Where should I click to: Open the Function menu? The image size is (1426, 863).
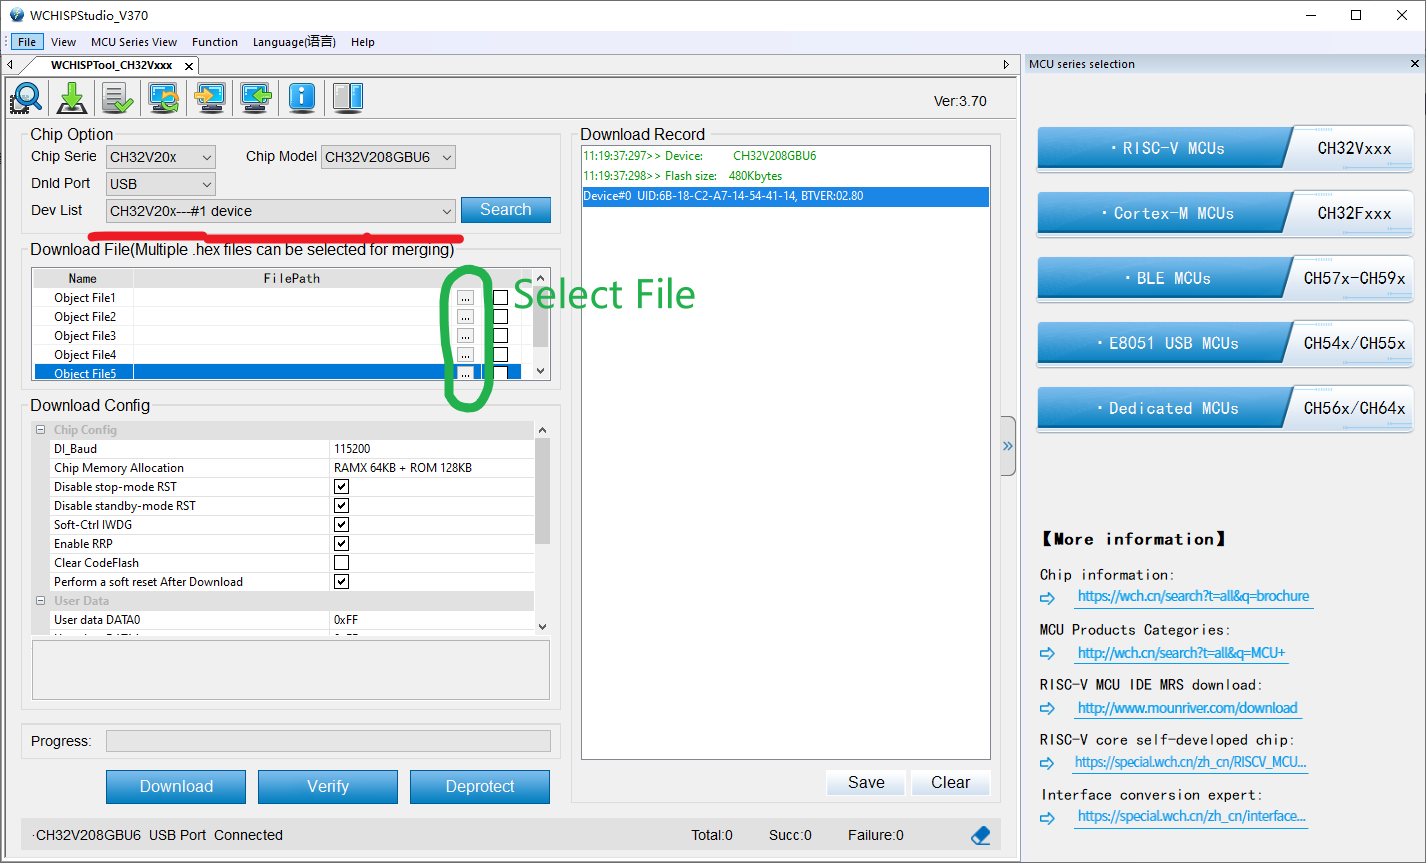tap(215, 42)
